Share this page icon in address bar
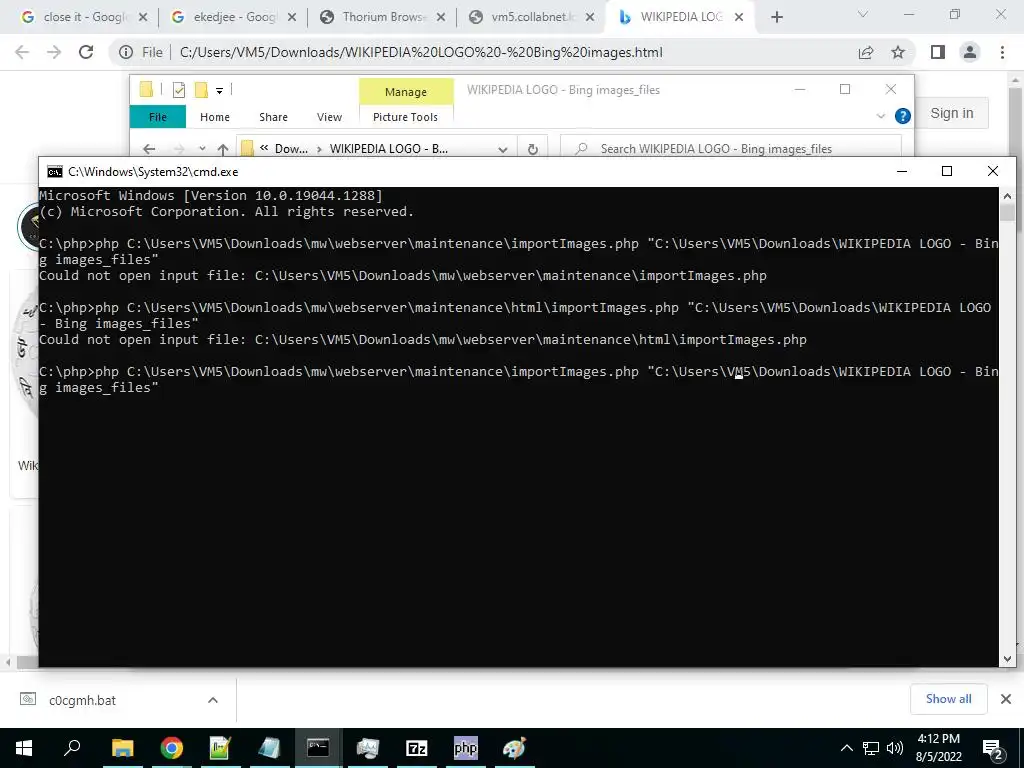 pyautogui.click(x=866, y=52)
